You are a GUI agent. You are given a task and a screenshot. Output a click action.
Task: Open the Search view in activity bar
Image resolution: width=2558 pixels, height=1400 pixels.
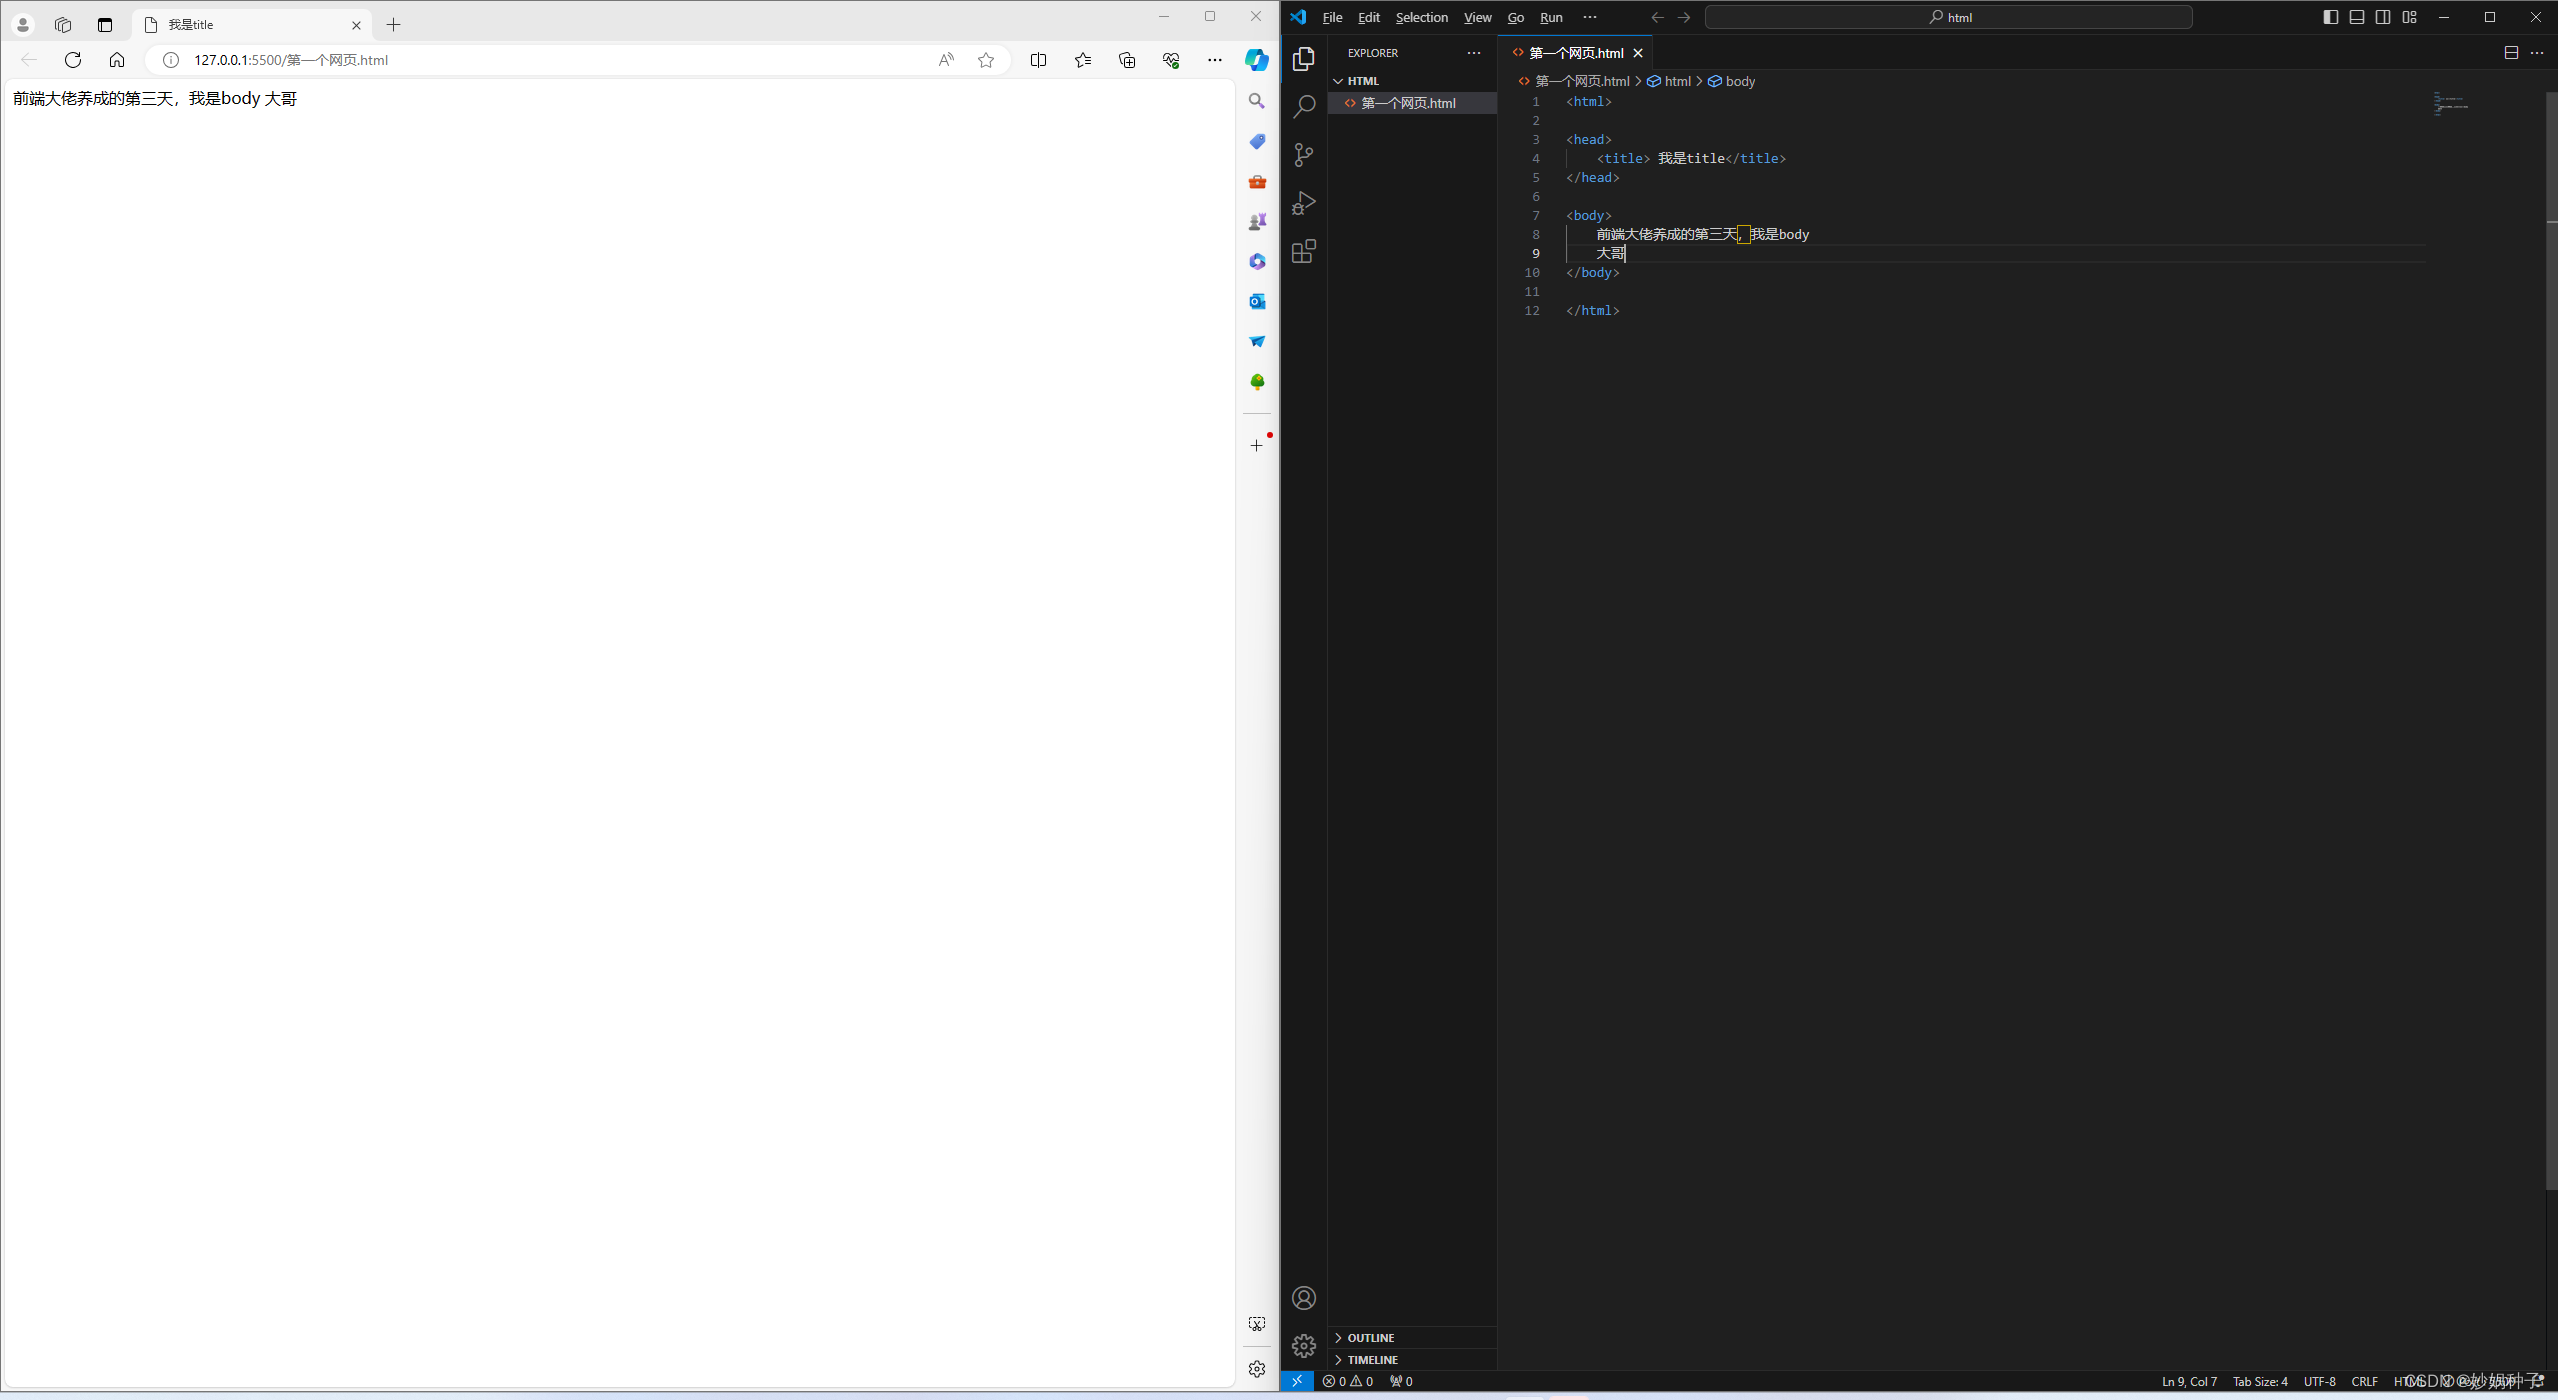click(1304, 107)
